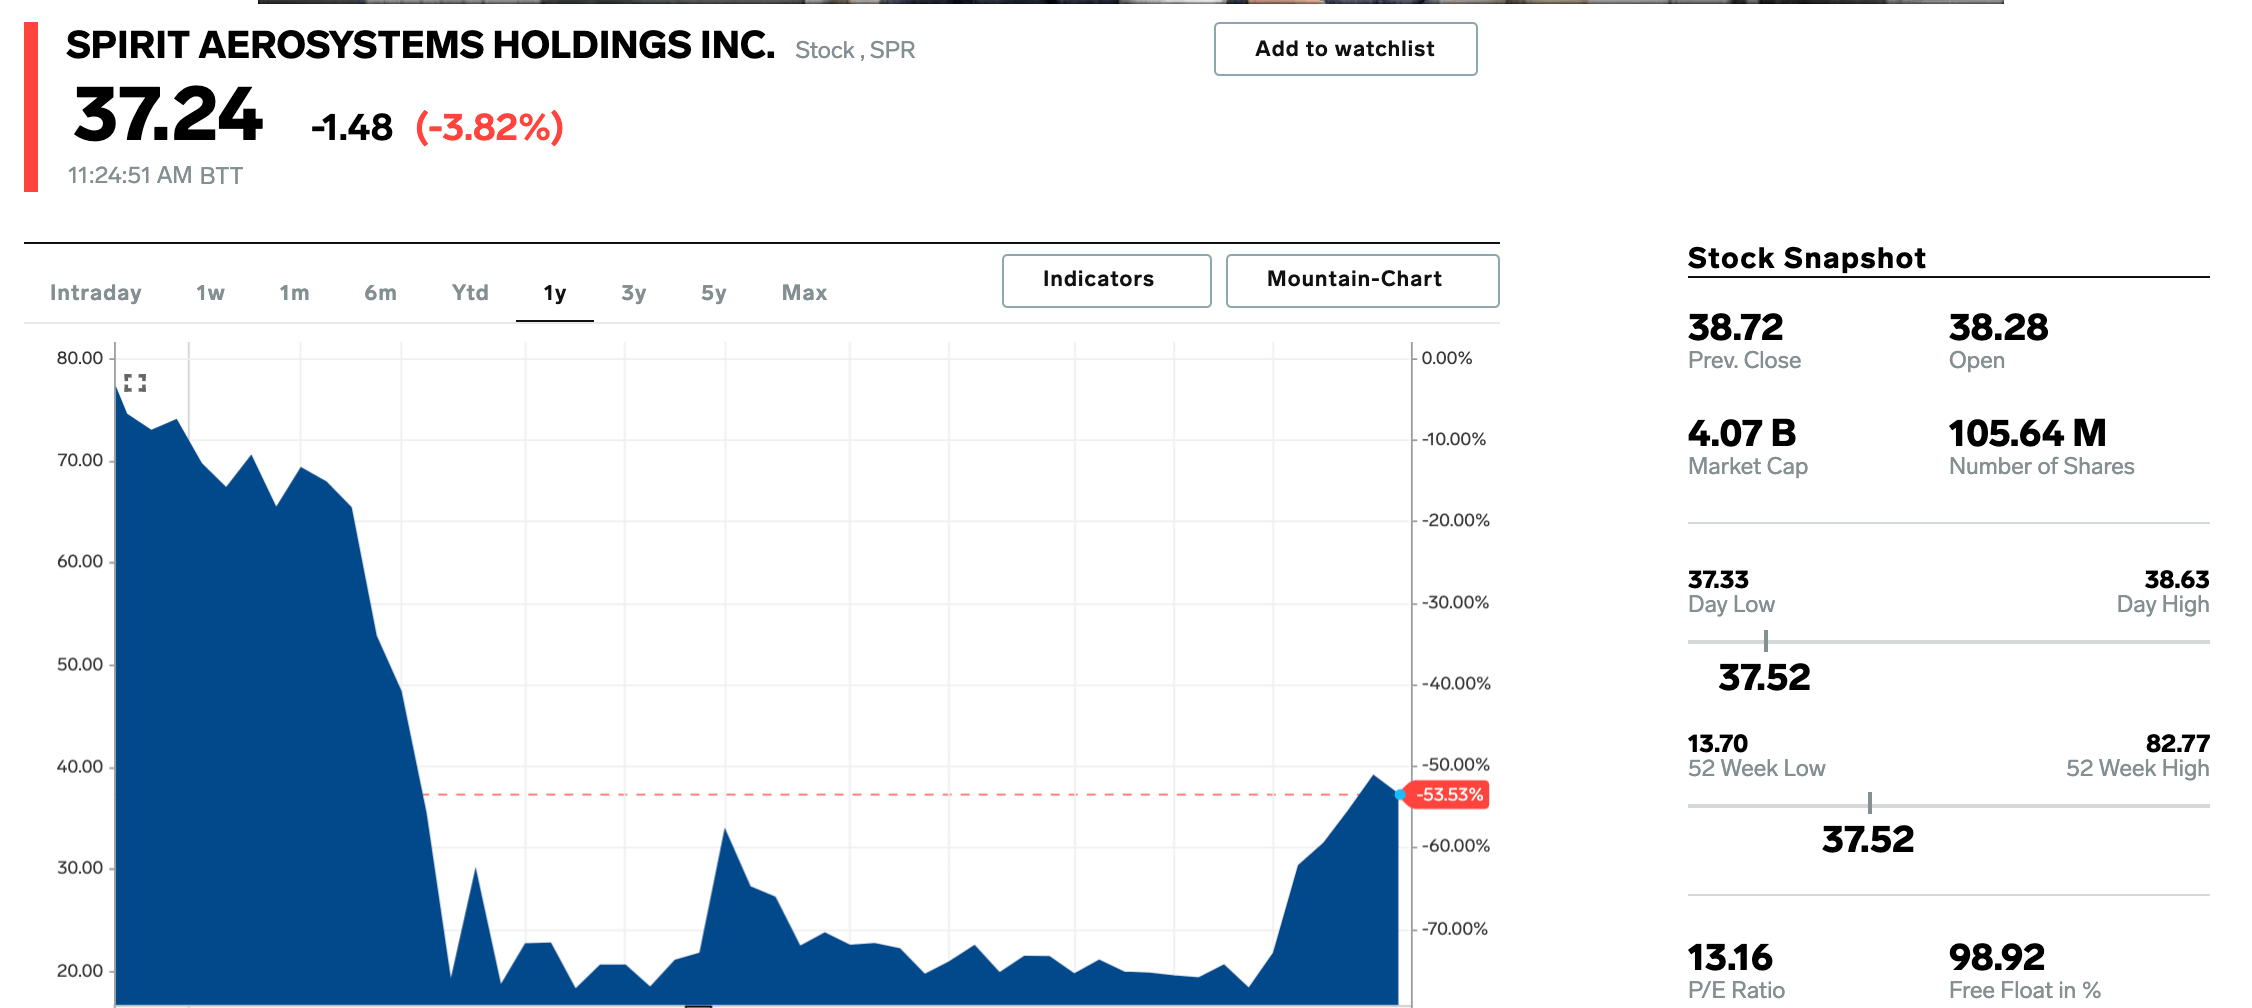The height and width of the screenshot is (1008, 2252).
Task: Click the -70.00% percent axis label
Action: tap(1455, 929)
